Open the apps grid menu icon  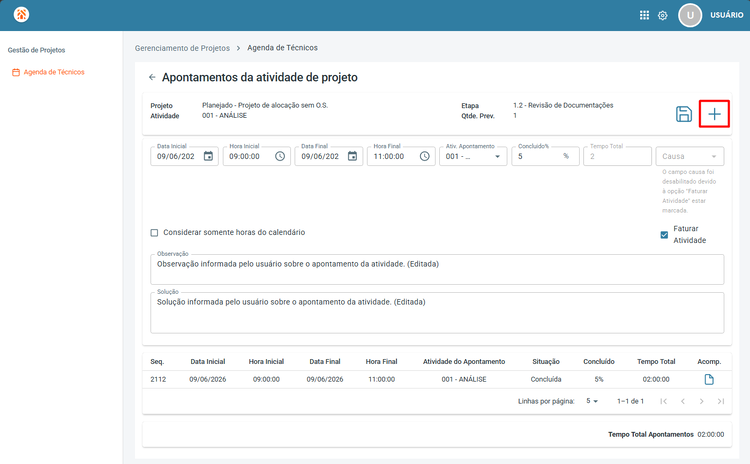pyautogui.click(x=644, y=15)
